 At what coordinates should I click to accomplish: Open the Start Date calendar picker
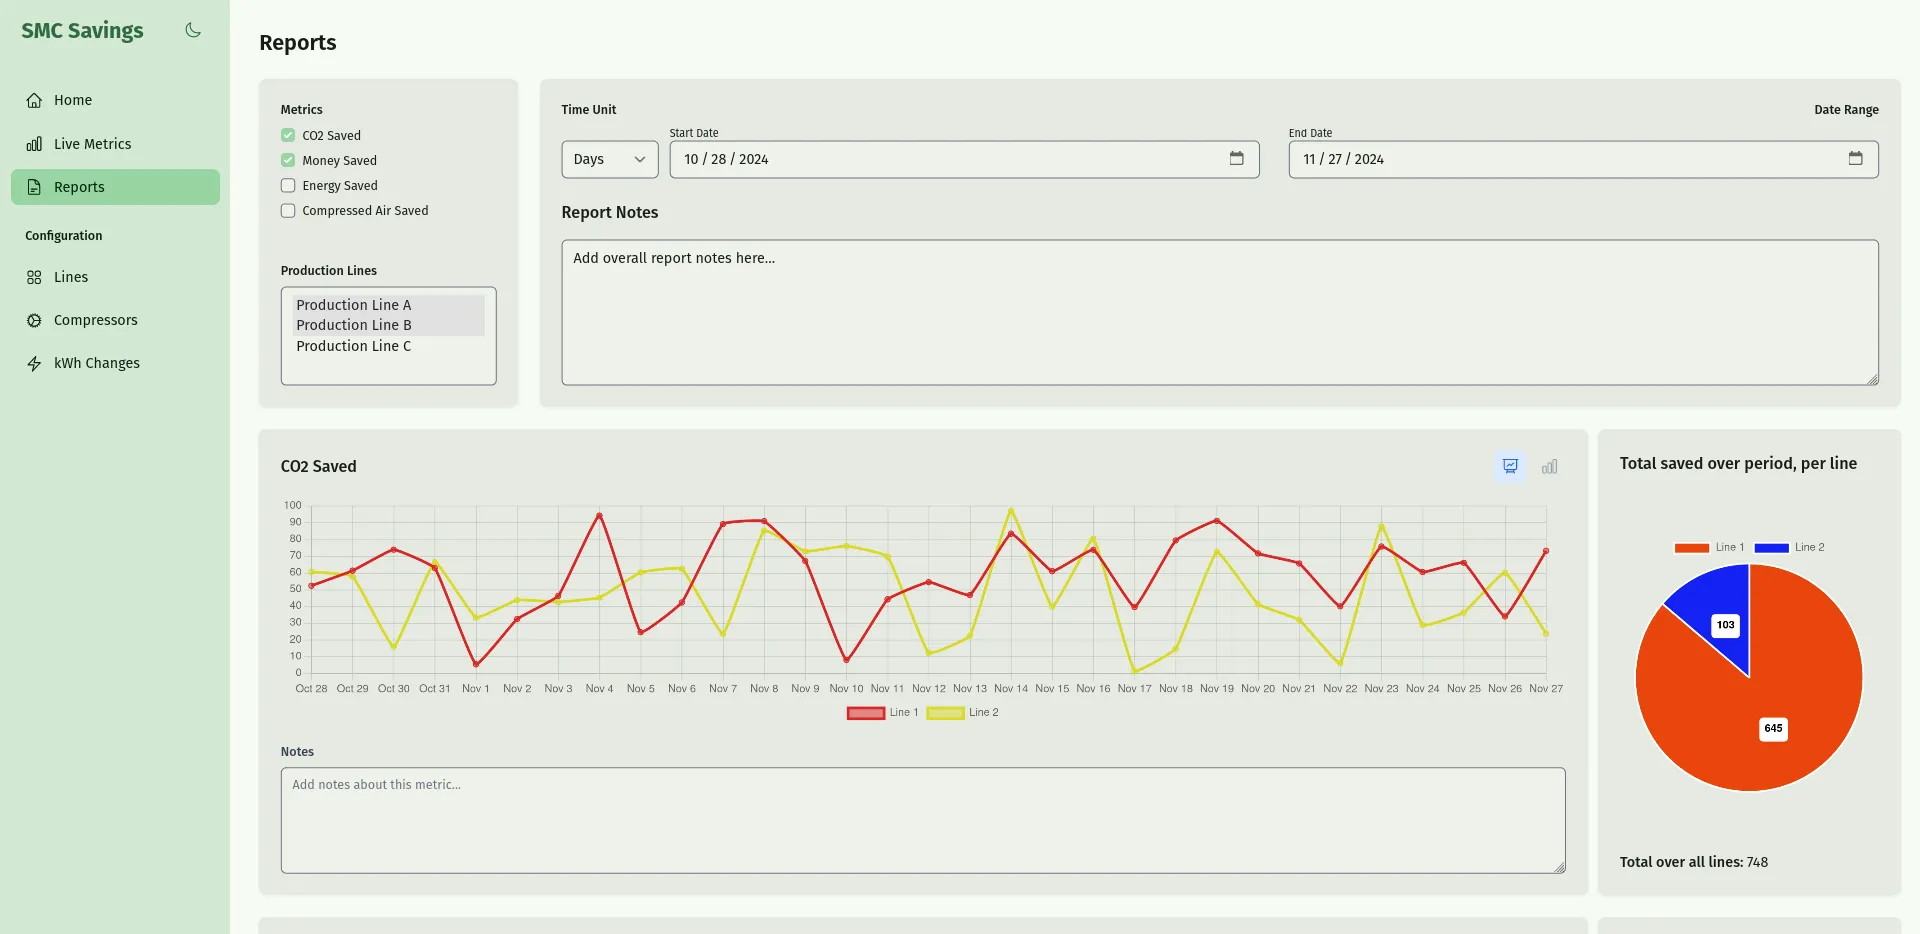[x=1236, y=159]
